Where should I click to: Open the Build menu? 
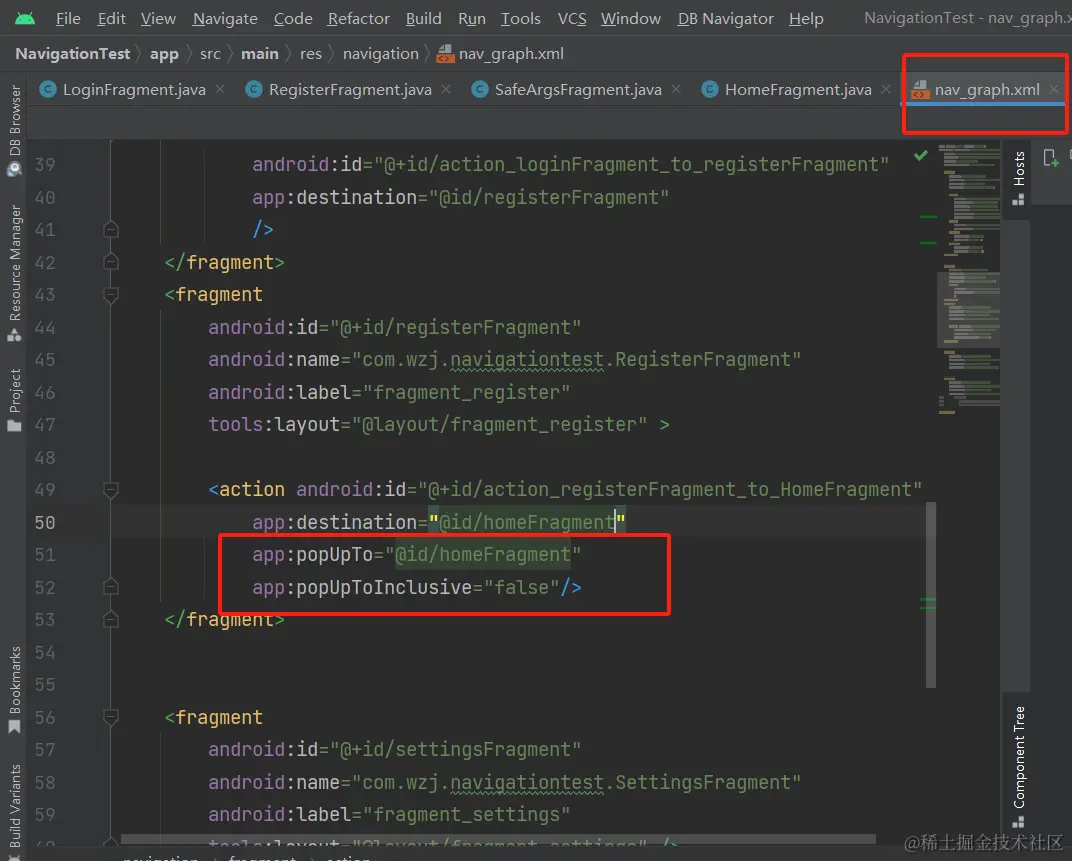coord(423,18)
